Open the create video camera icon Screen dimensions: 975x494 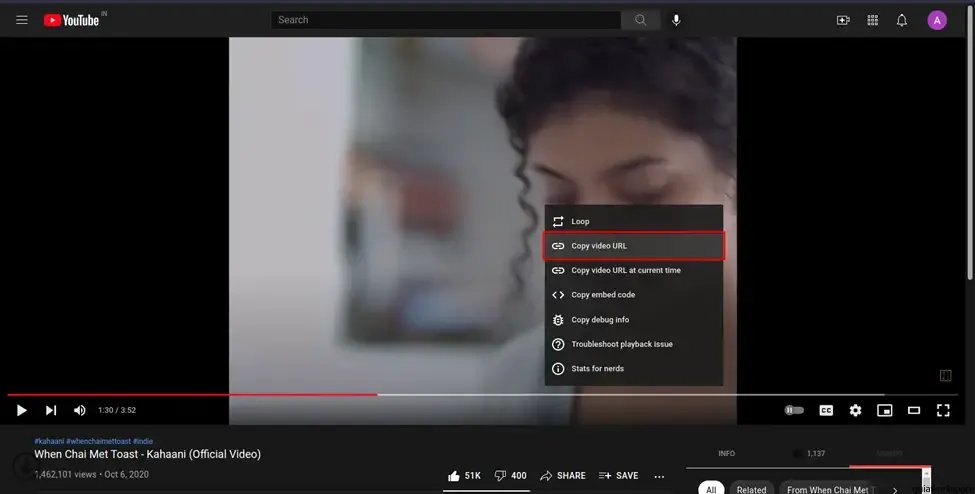pos(843,20)
